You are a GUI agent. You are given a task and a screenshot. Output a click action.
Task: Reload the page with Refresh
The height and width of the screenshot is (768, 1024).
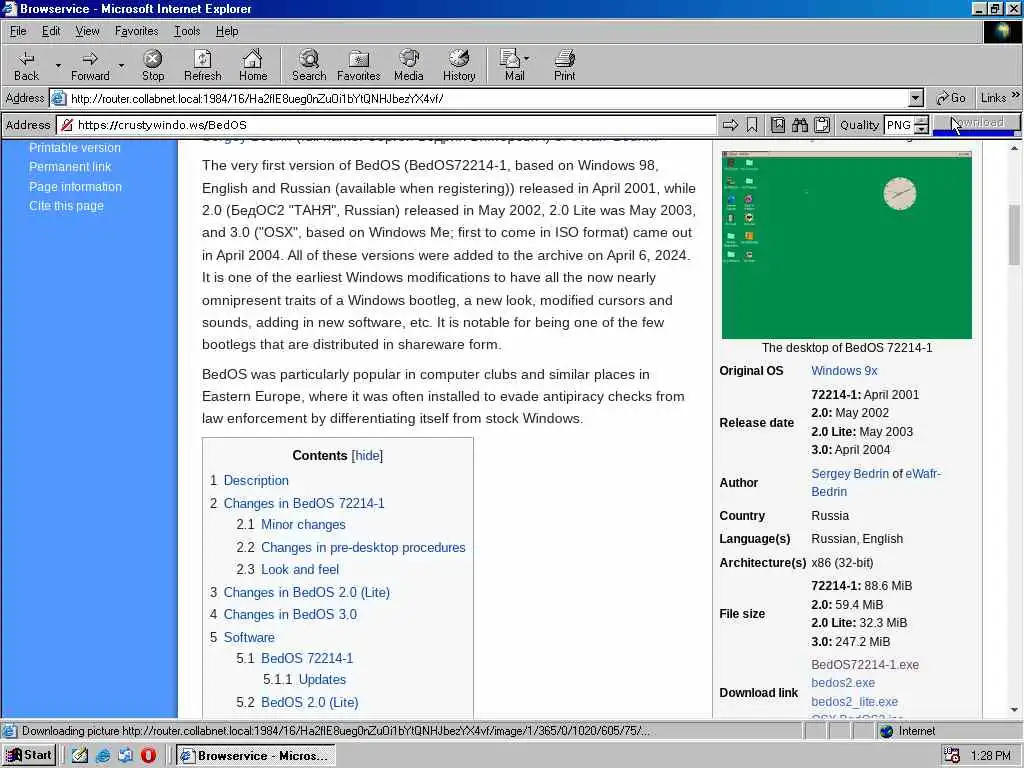click(202, 65)
